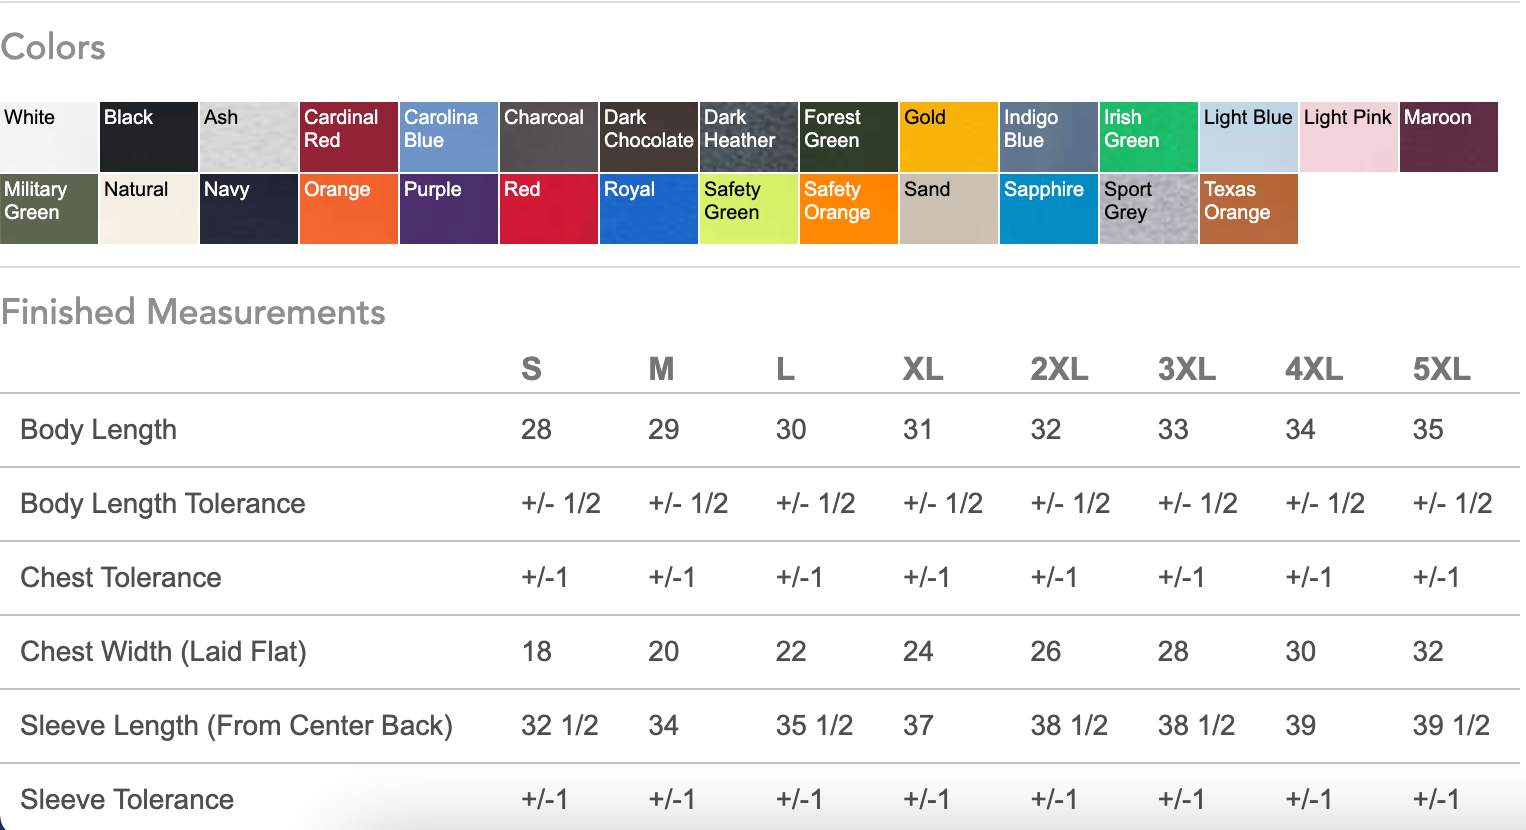Click the Purple color swatch
Image resolution: width=1526 pixels, height=830 pixels.
[x=449, y=209]
